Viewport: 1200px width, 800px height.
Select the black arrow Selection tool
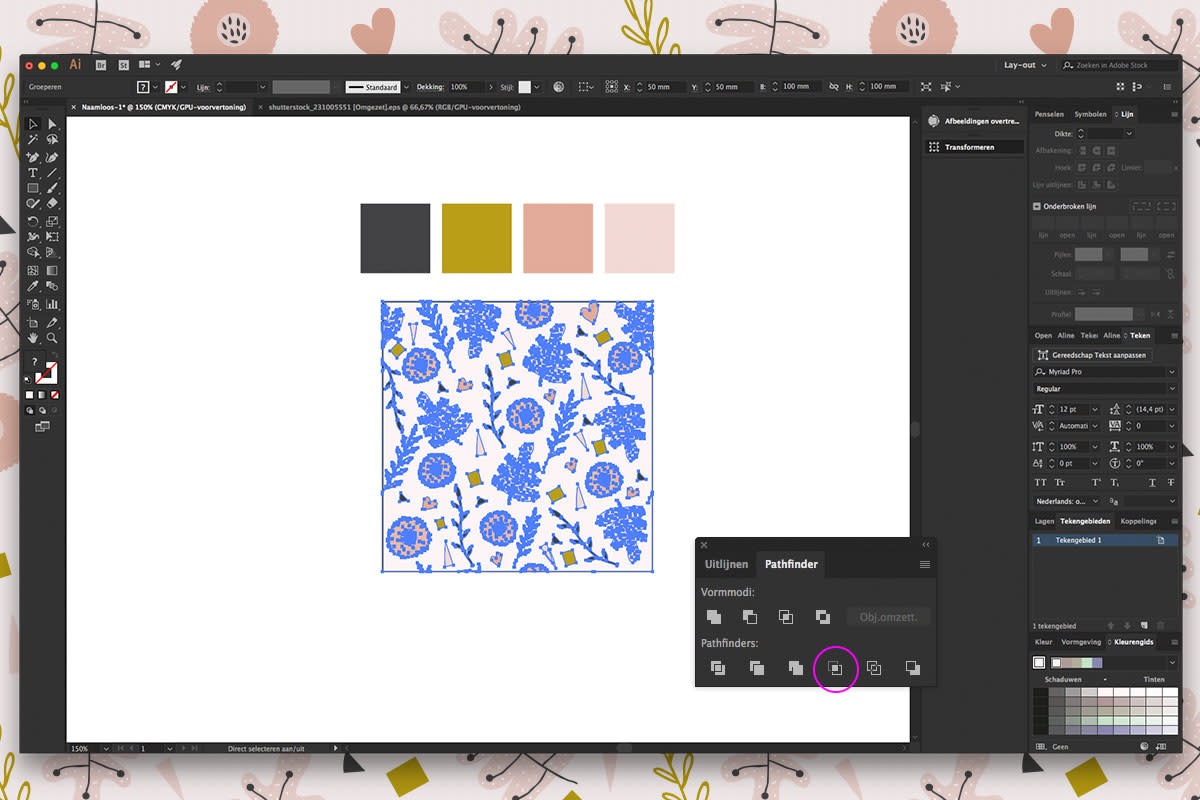click(33, 124)
